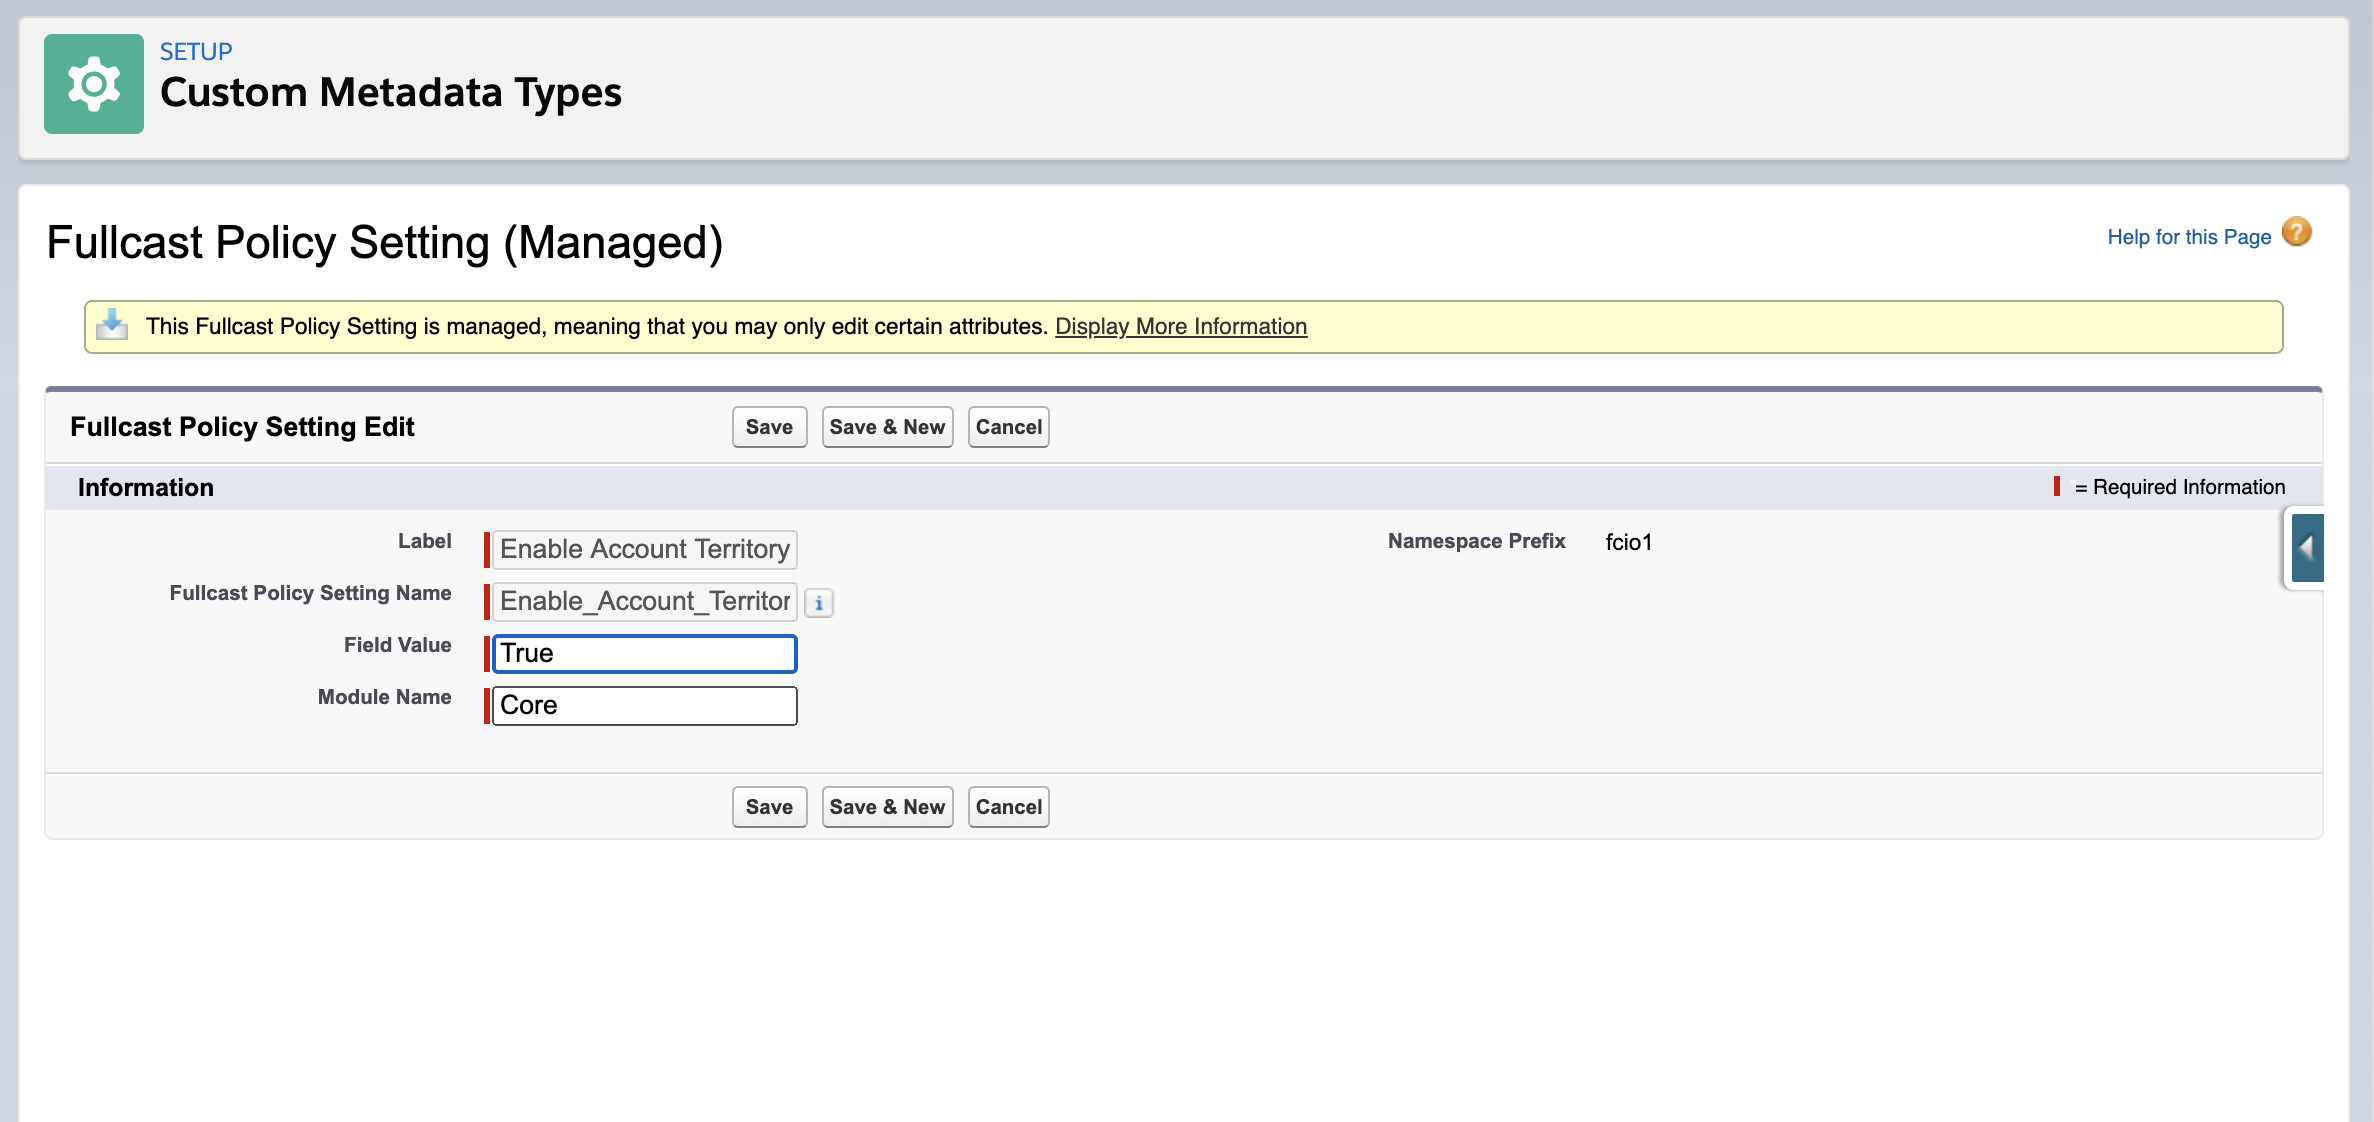Click the bottom Save & New button
This screenshot has width=2374, height=1122.
[x=887, y=807]
